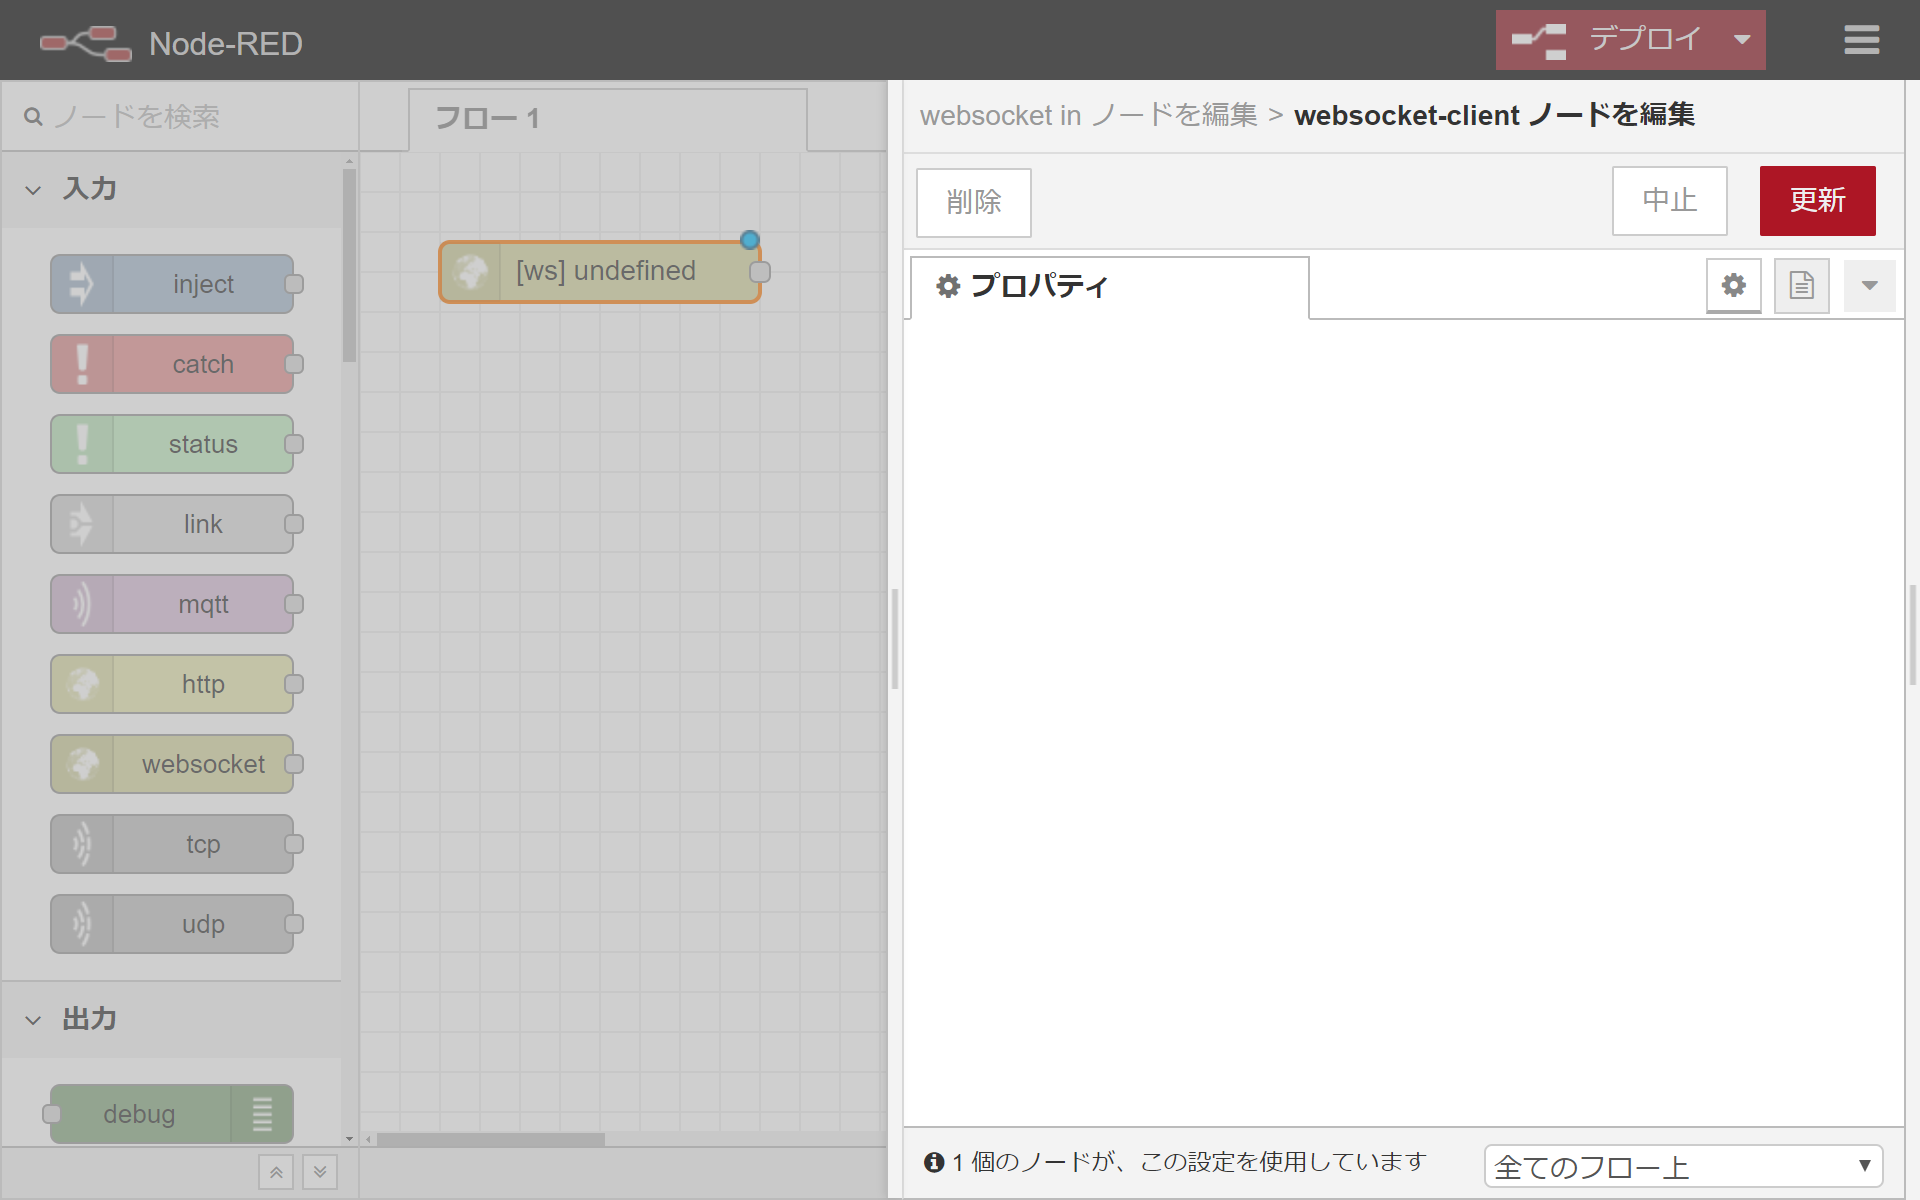The height and width of the screenshot is (1200, 1920).
Task: Open the properties tab overflow dropdown
Action: 1869,286
